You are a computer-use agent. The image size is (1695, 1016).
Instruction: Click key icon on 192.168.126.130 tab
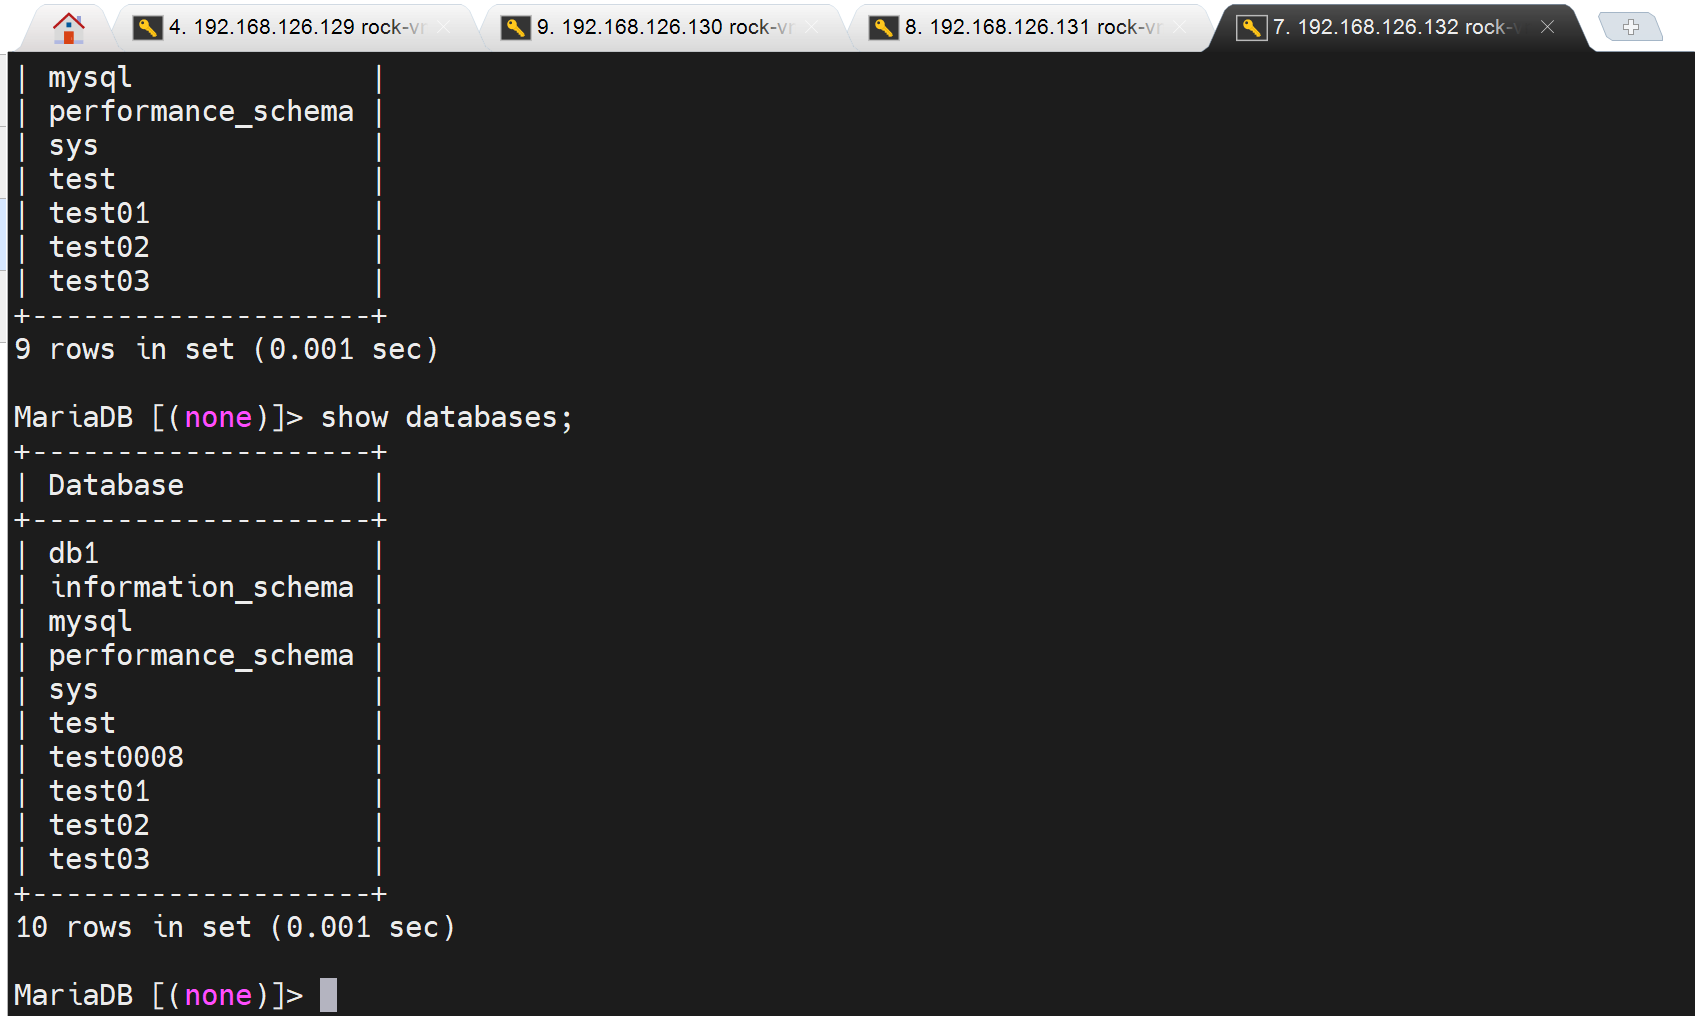(515, 28)
